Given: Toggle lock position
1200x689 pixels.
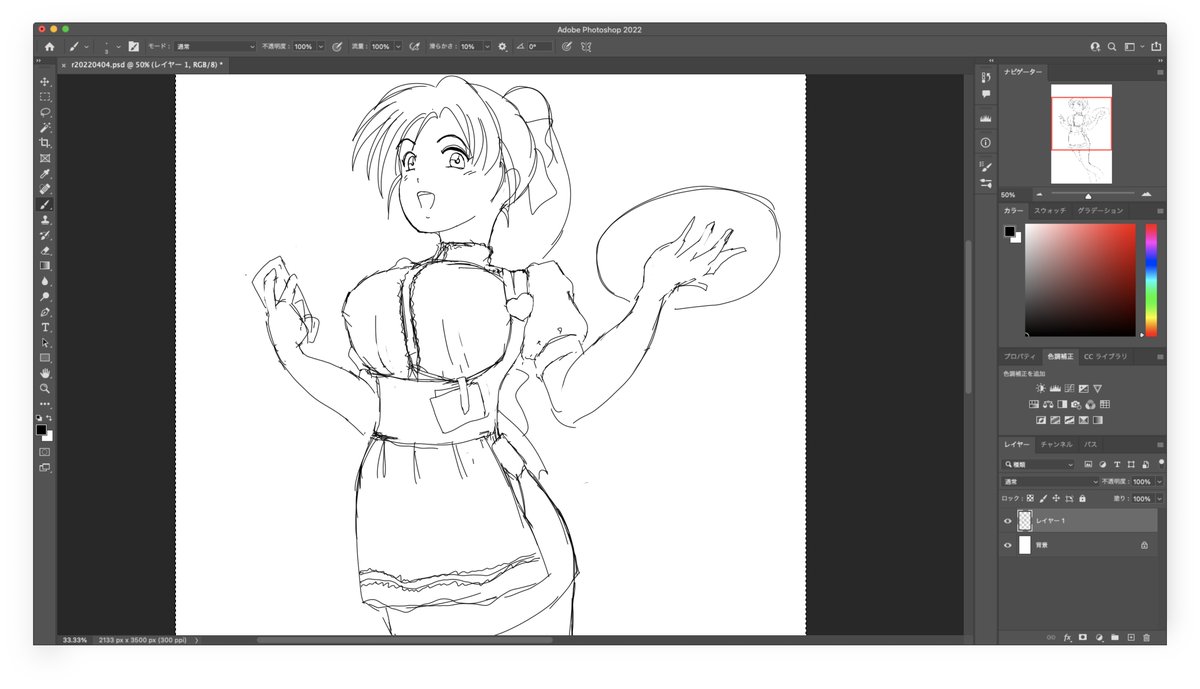Looking at the screenshot, I should [1056, 498].
